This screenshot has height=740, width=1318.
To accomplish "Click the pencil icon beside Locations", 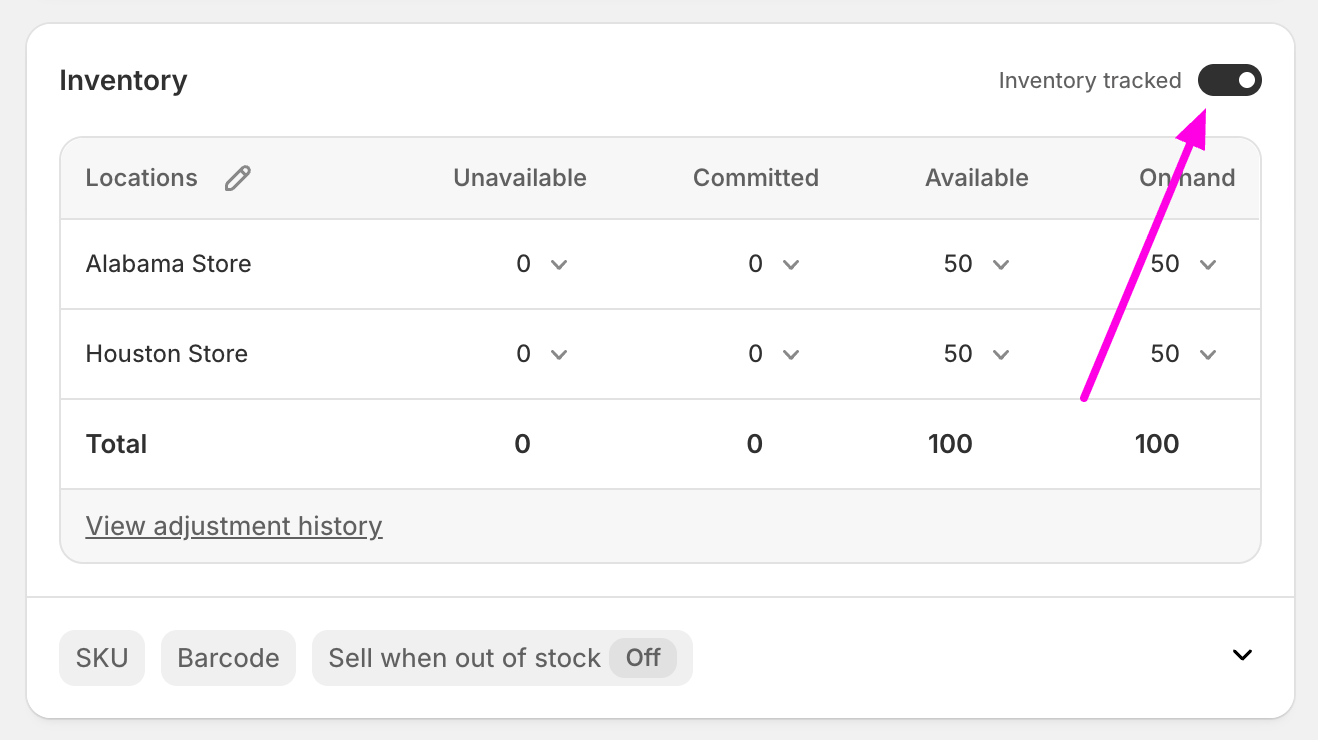I will (238, 179).
